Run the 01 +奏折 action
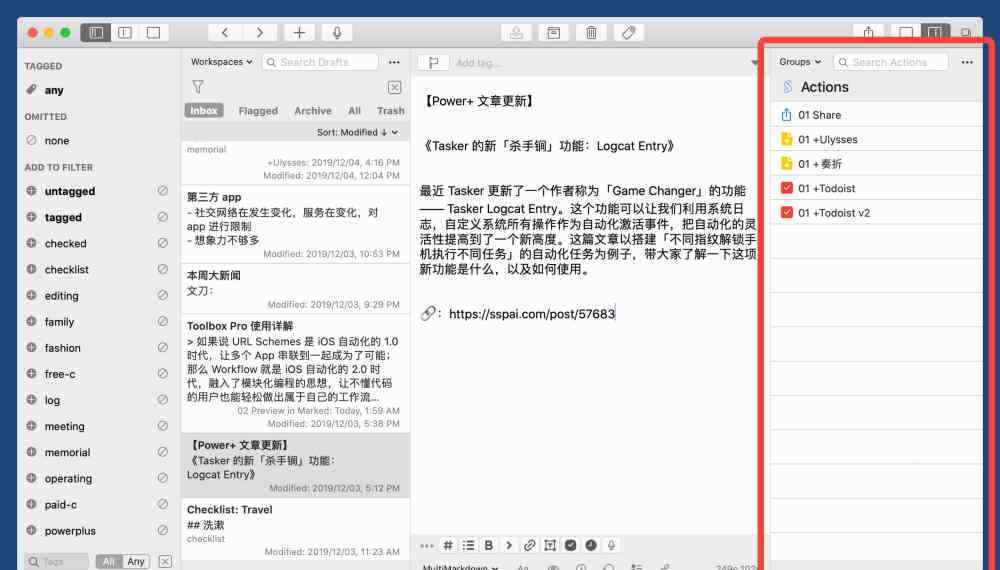 (x=876, y=164)
